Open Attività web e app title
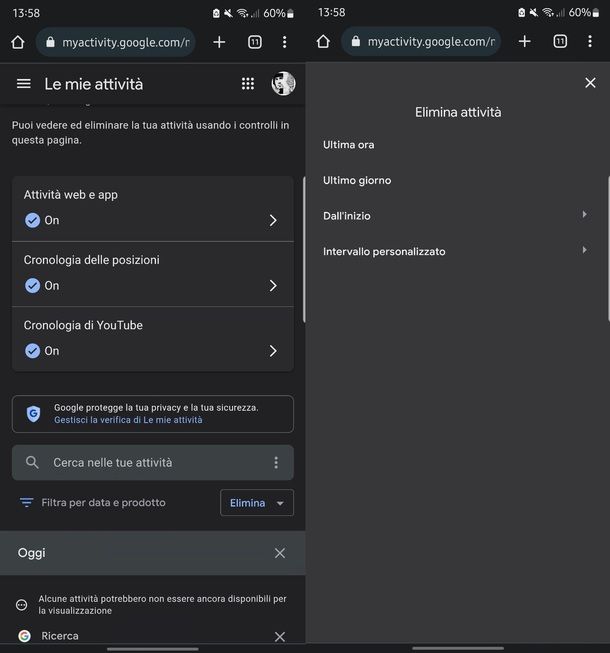The width and height of the screenshot is (610, 653). (70, 195)
